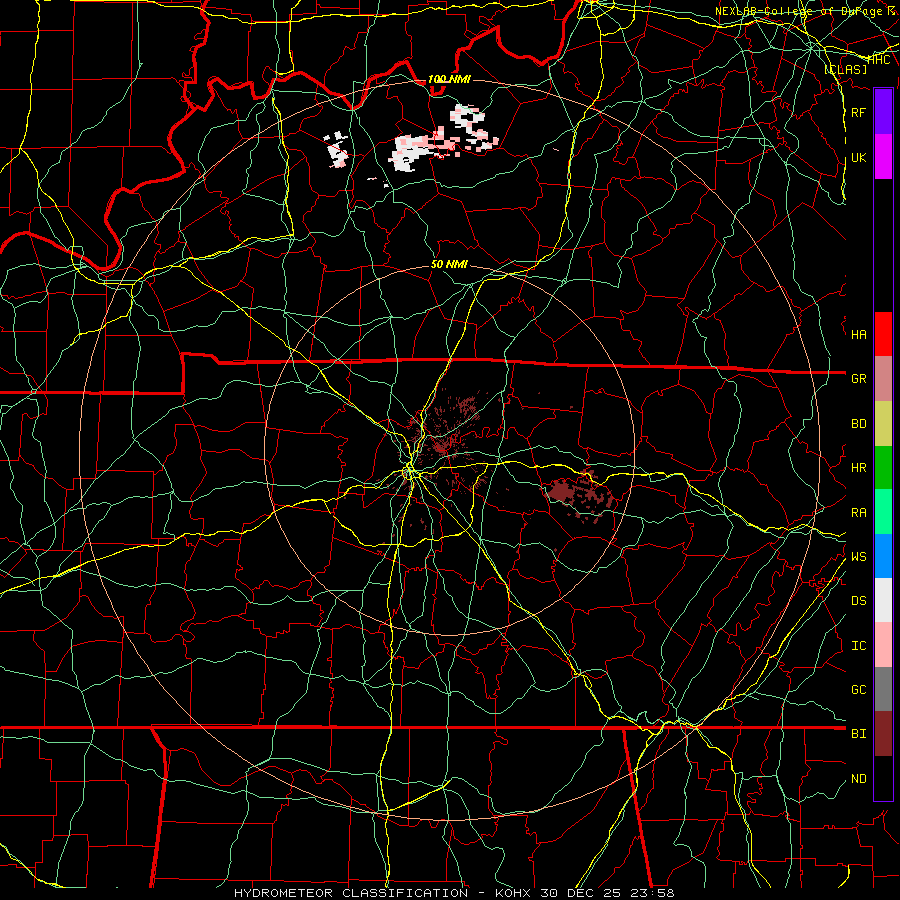This screenshot has width=900, height=900.
Task: Click the 'HR' legend label
Action: [858, 468]
